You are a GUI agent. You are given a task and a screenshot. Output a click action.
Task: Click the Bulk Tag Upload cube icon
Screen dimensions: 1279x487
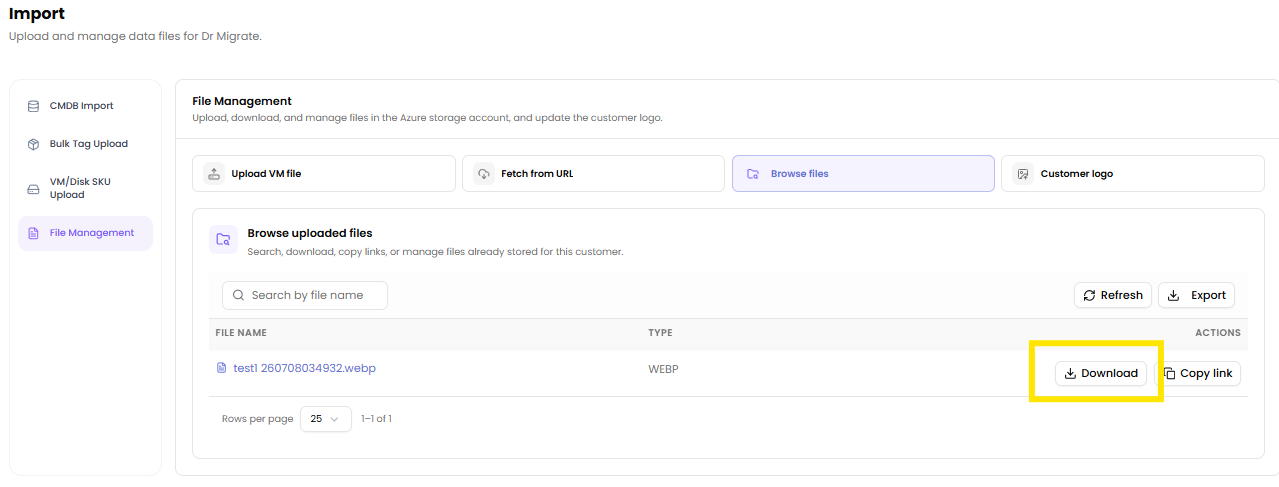pos(33,144)
